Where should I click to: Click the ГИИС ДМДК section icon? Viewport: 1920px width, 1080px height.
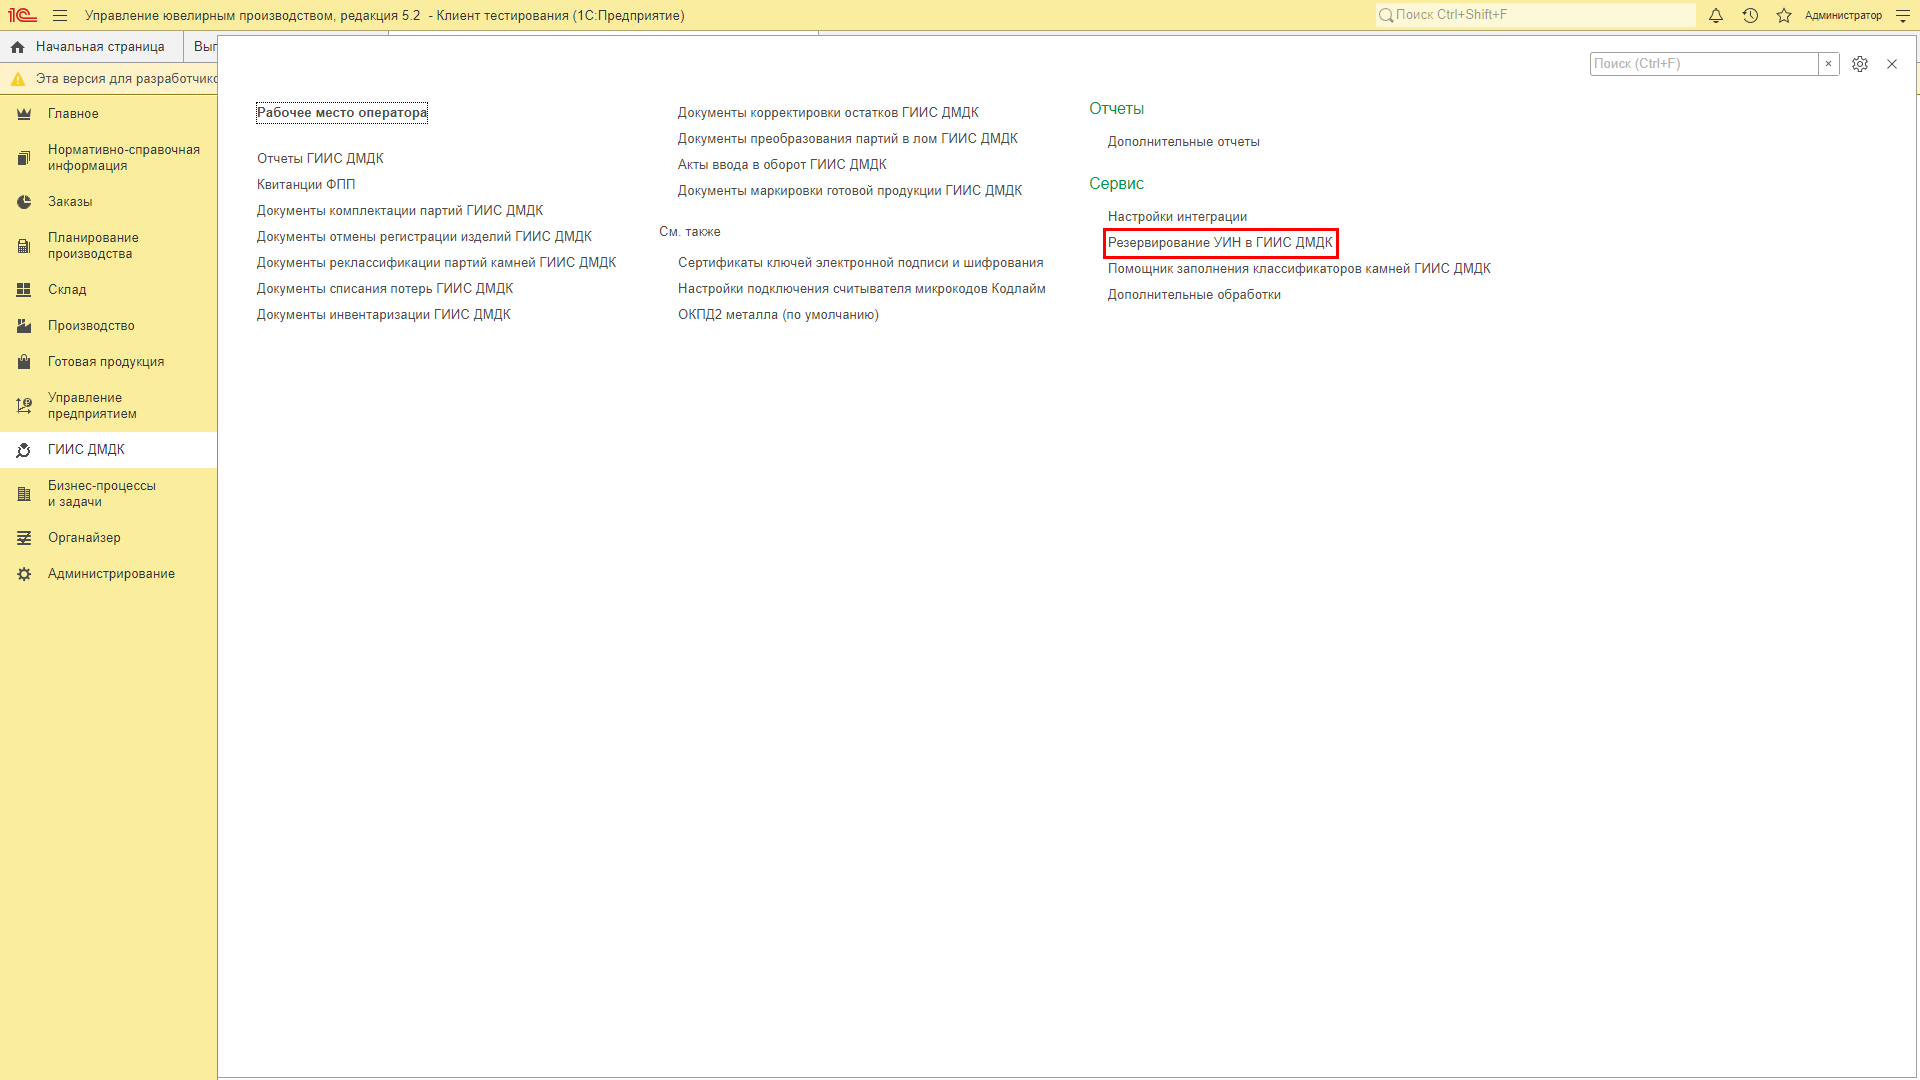point(24,450)
